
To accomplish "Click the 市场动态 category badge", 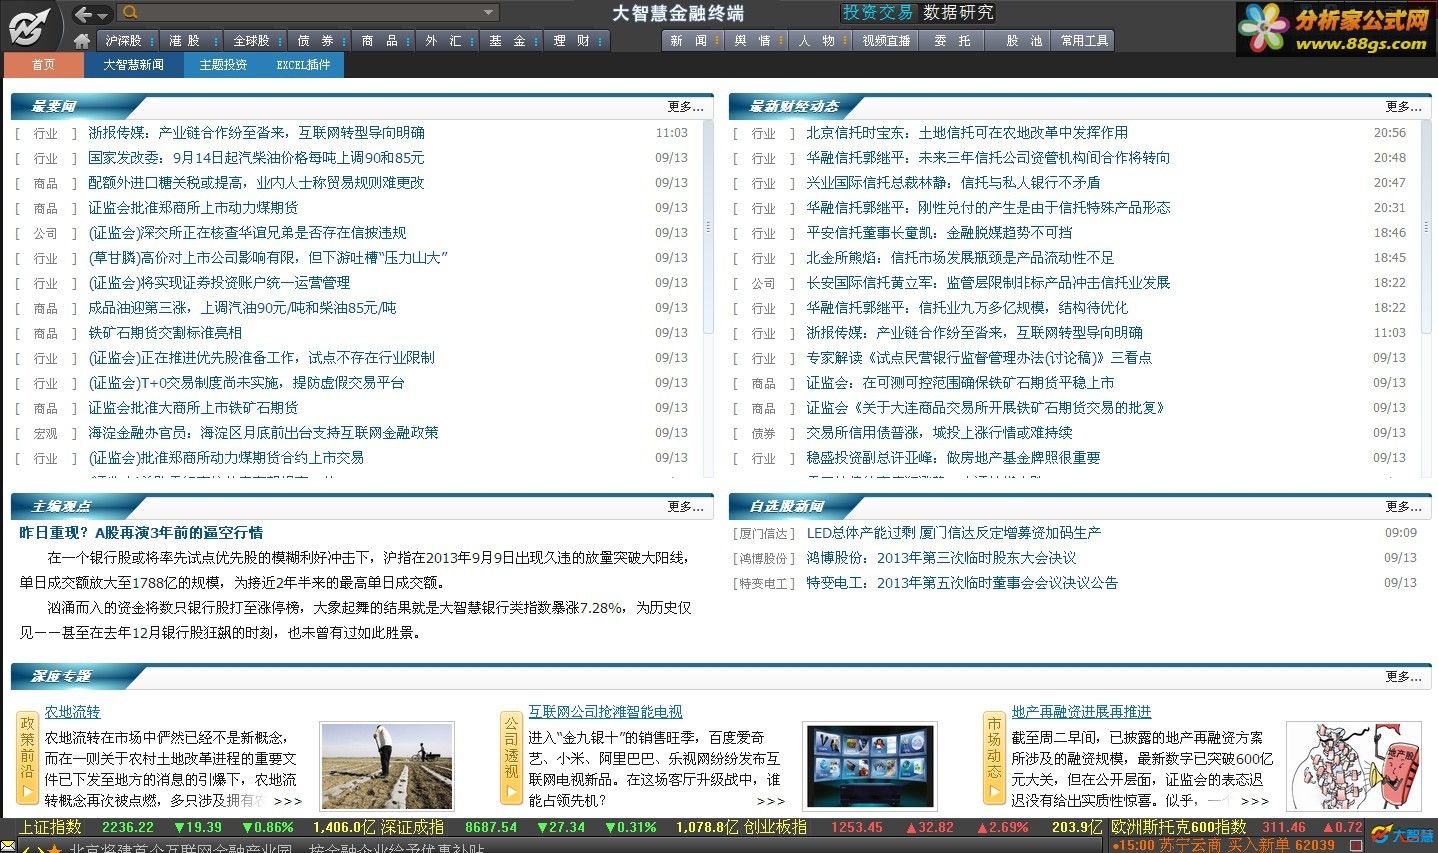I will [x=994, y=758].
